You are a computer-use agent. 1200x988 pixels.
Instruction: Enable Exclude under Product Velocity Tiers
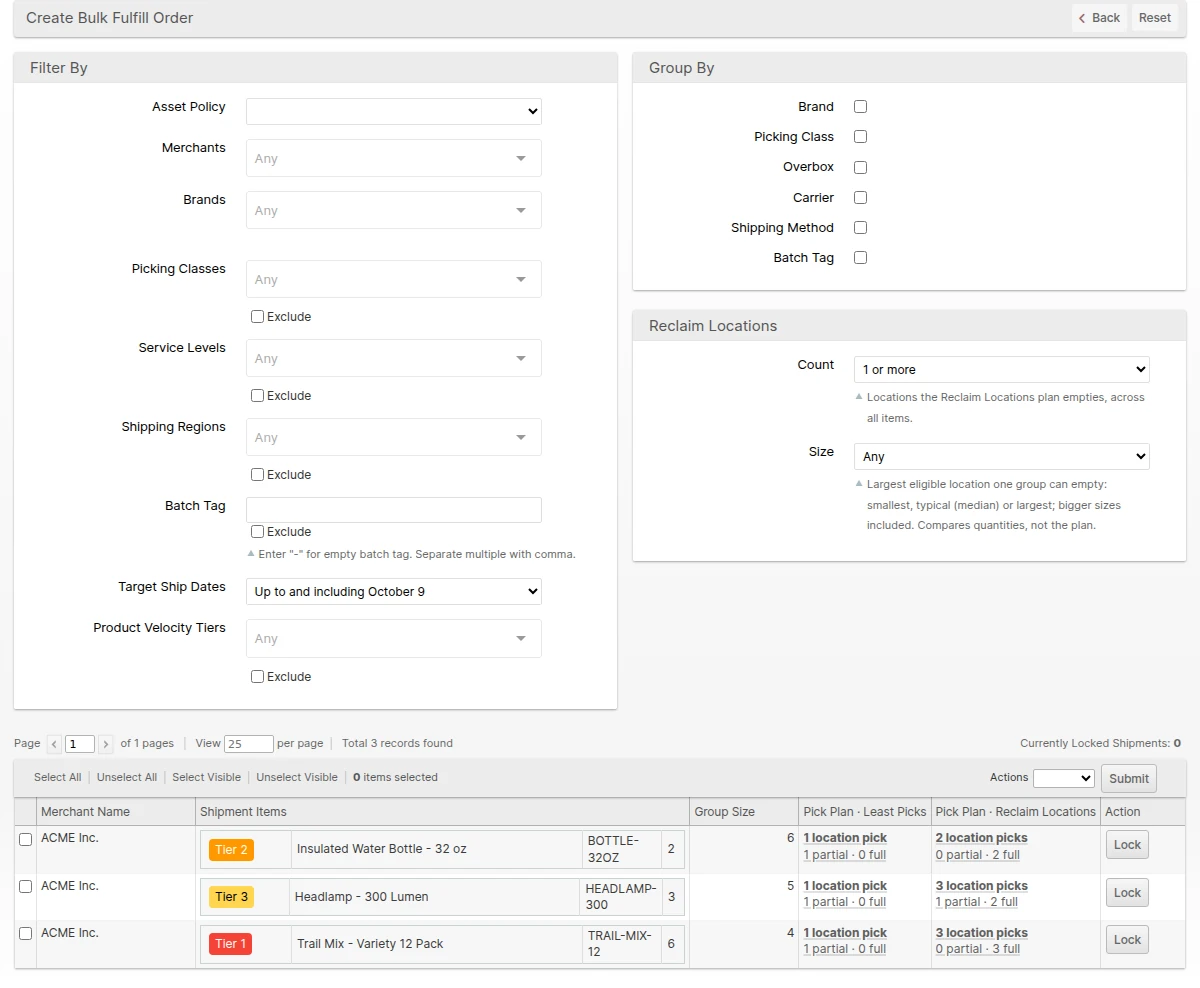click(x=257, y=676)
